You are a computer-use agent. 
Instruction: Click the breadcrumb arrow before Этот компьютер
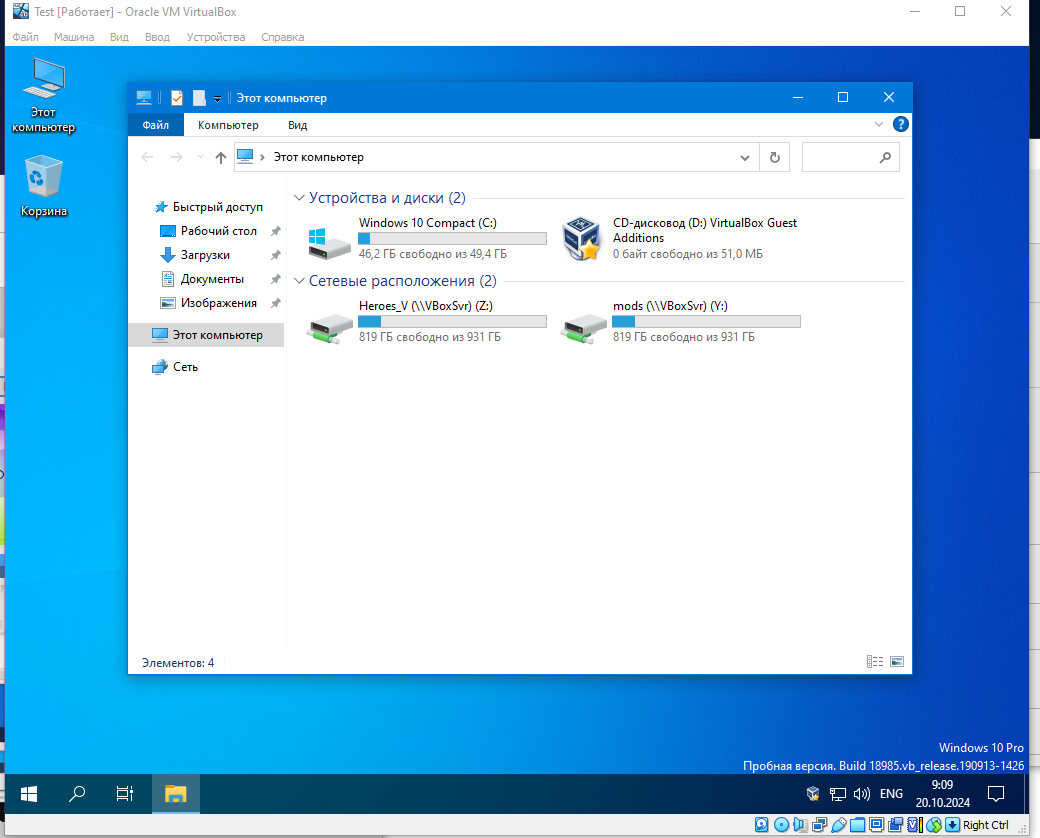[x=263, y=157]
